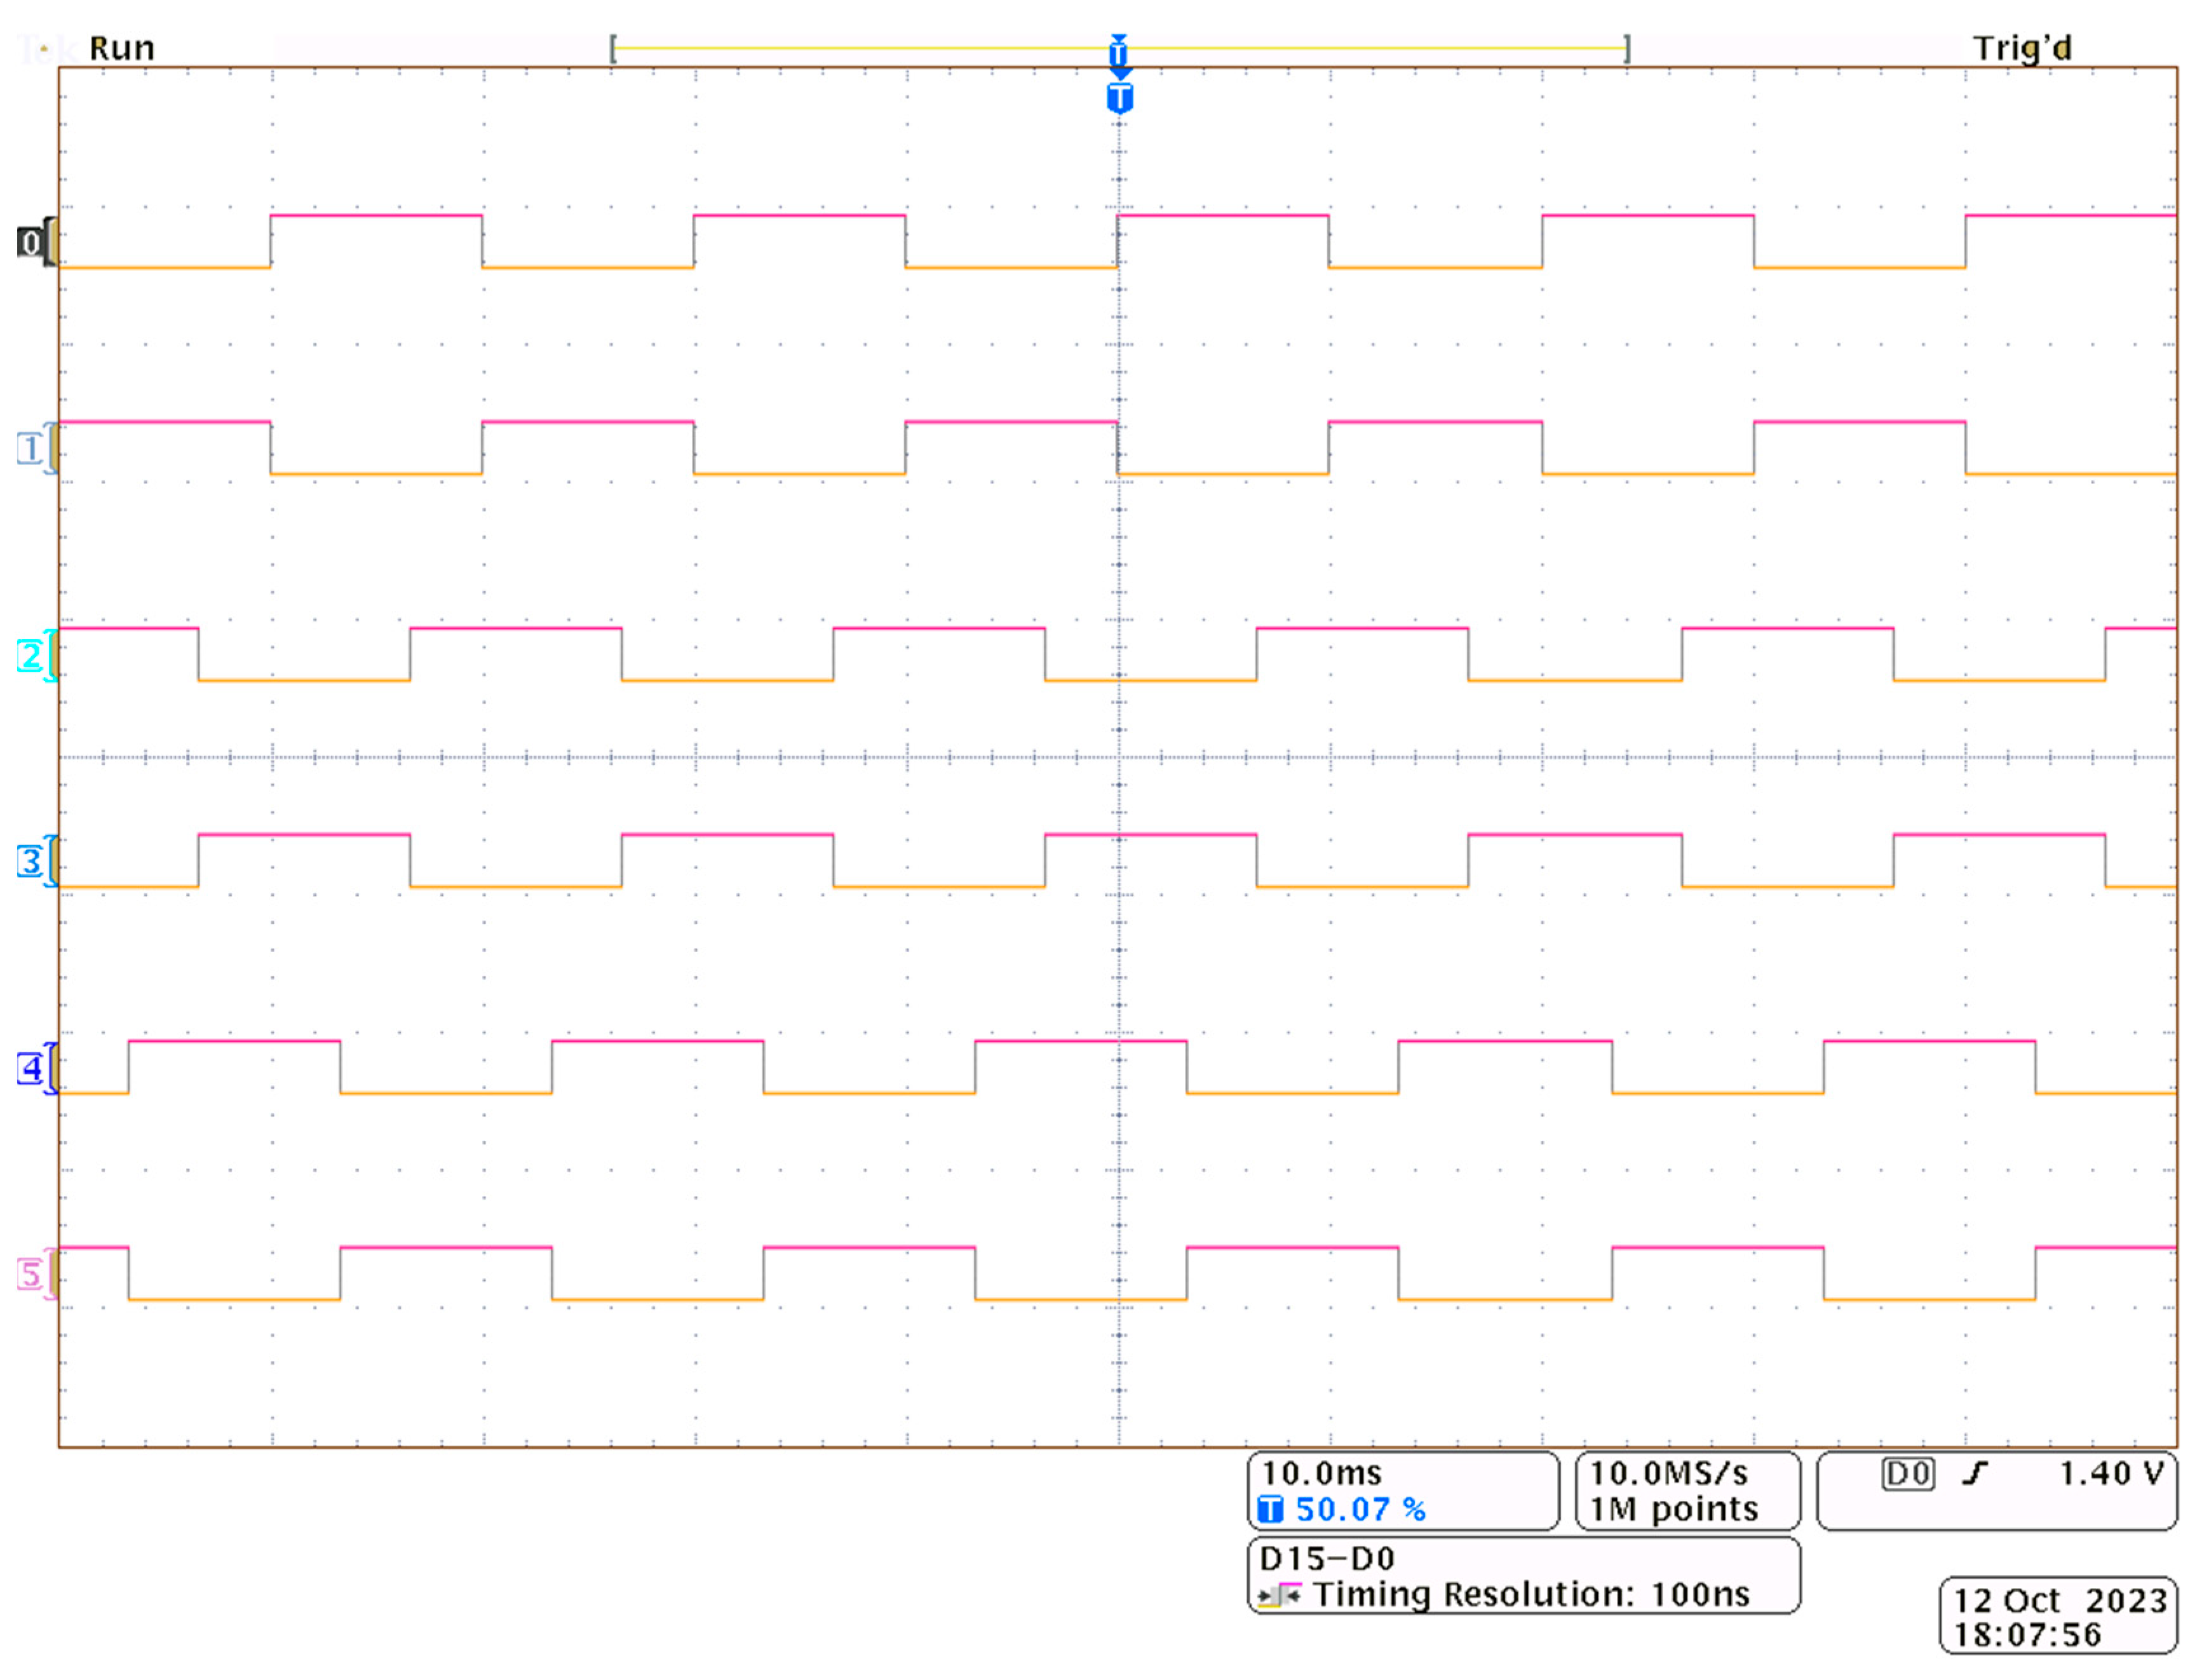Click the timing resolution icon
This screenshot has width=2209, height=1680.
(x=1279, y=1594)
